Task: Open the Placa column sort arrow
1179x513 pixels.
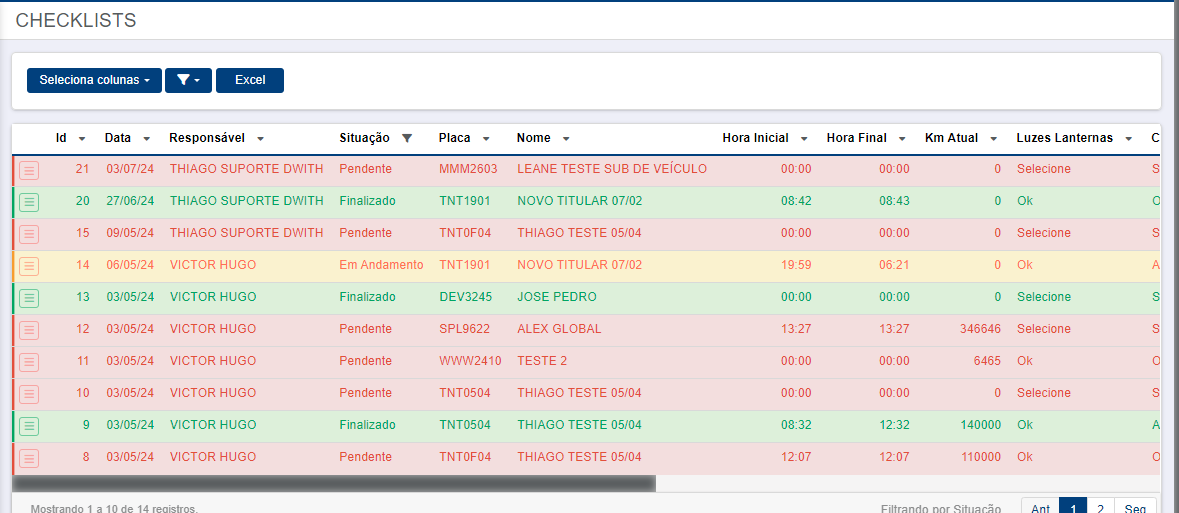Action: (x=486, y=138)
